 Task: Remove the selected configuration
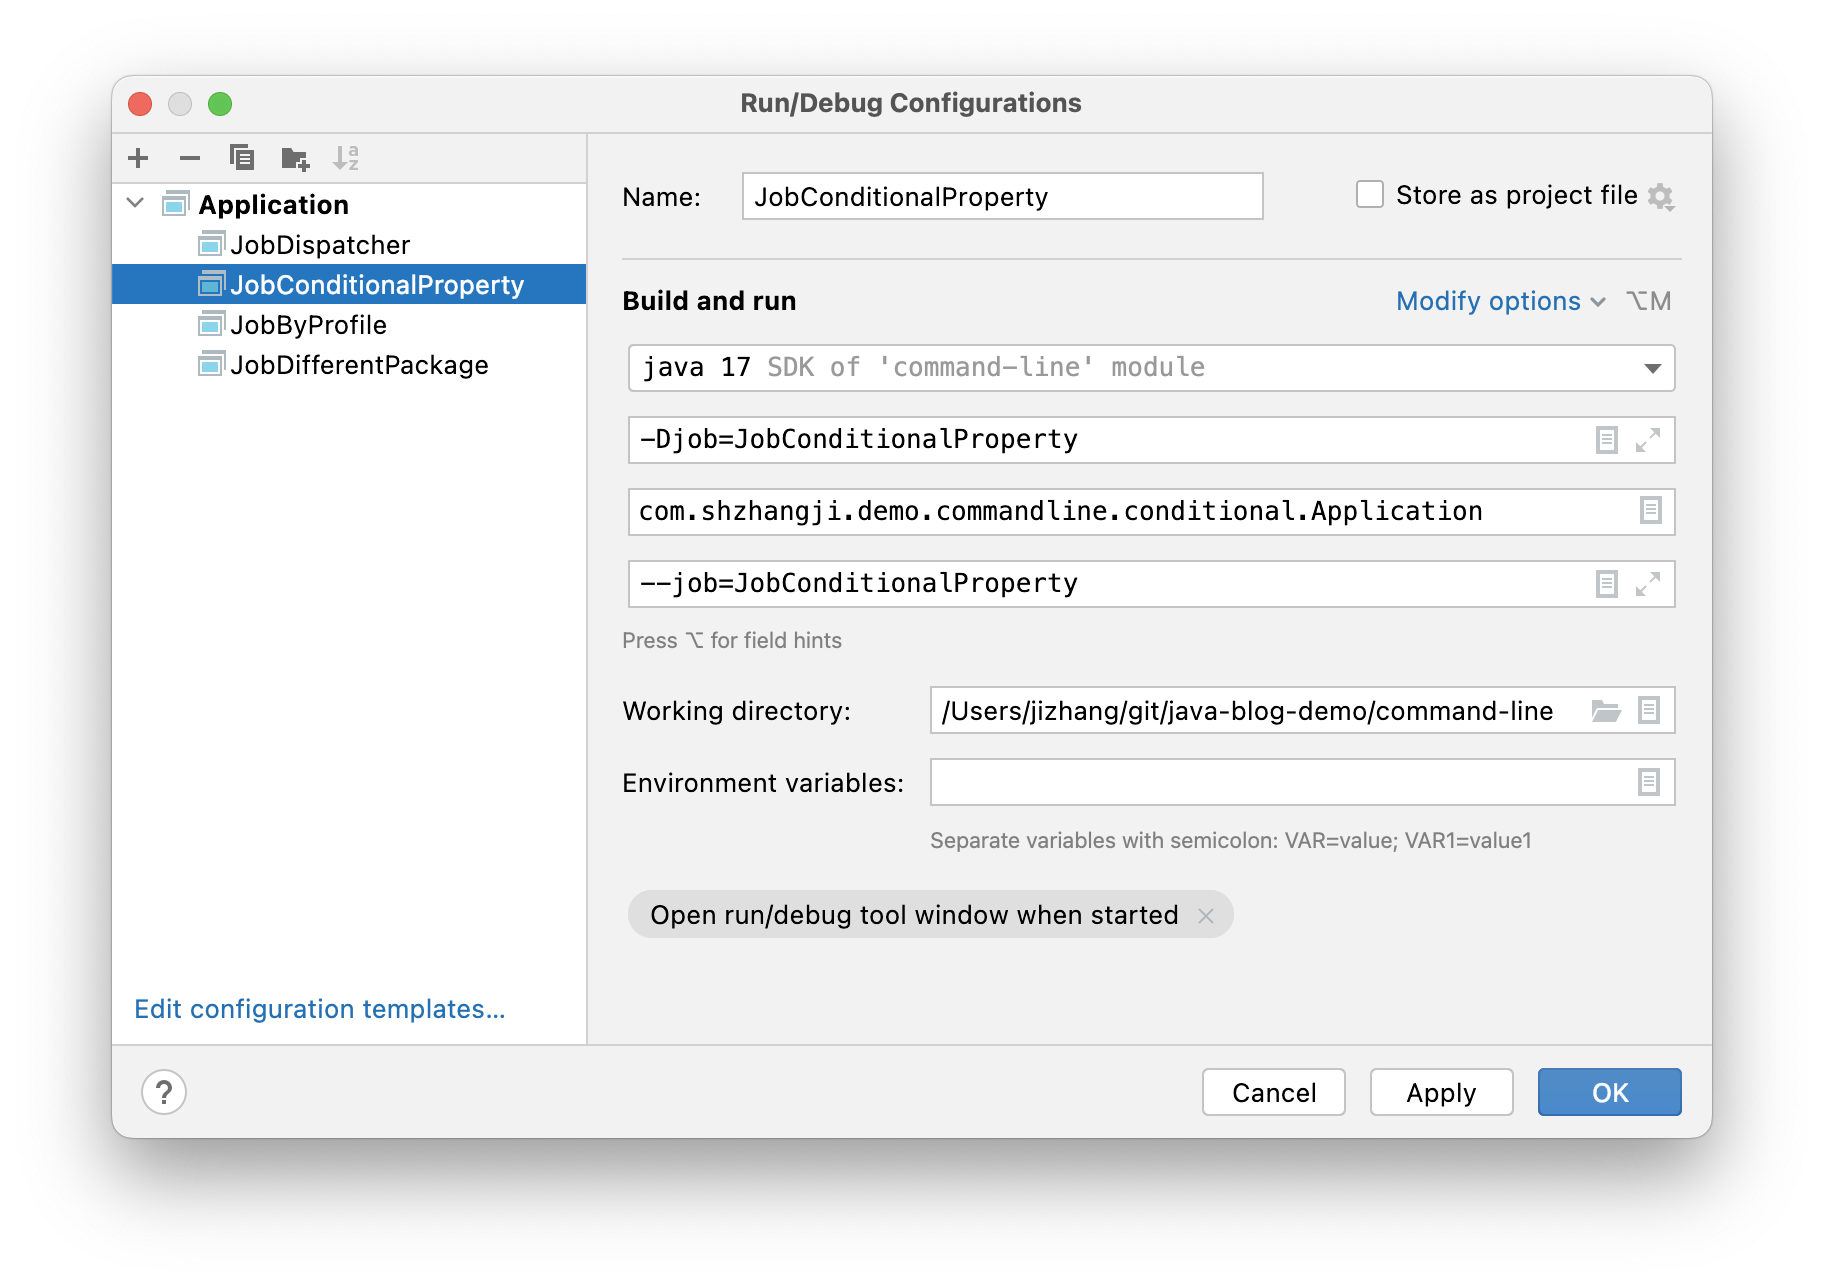click(190, 158)
